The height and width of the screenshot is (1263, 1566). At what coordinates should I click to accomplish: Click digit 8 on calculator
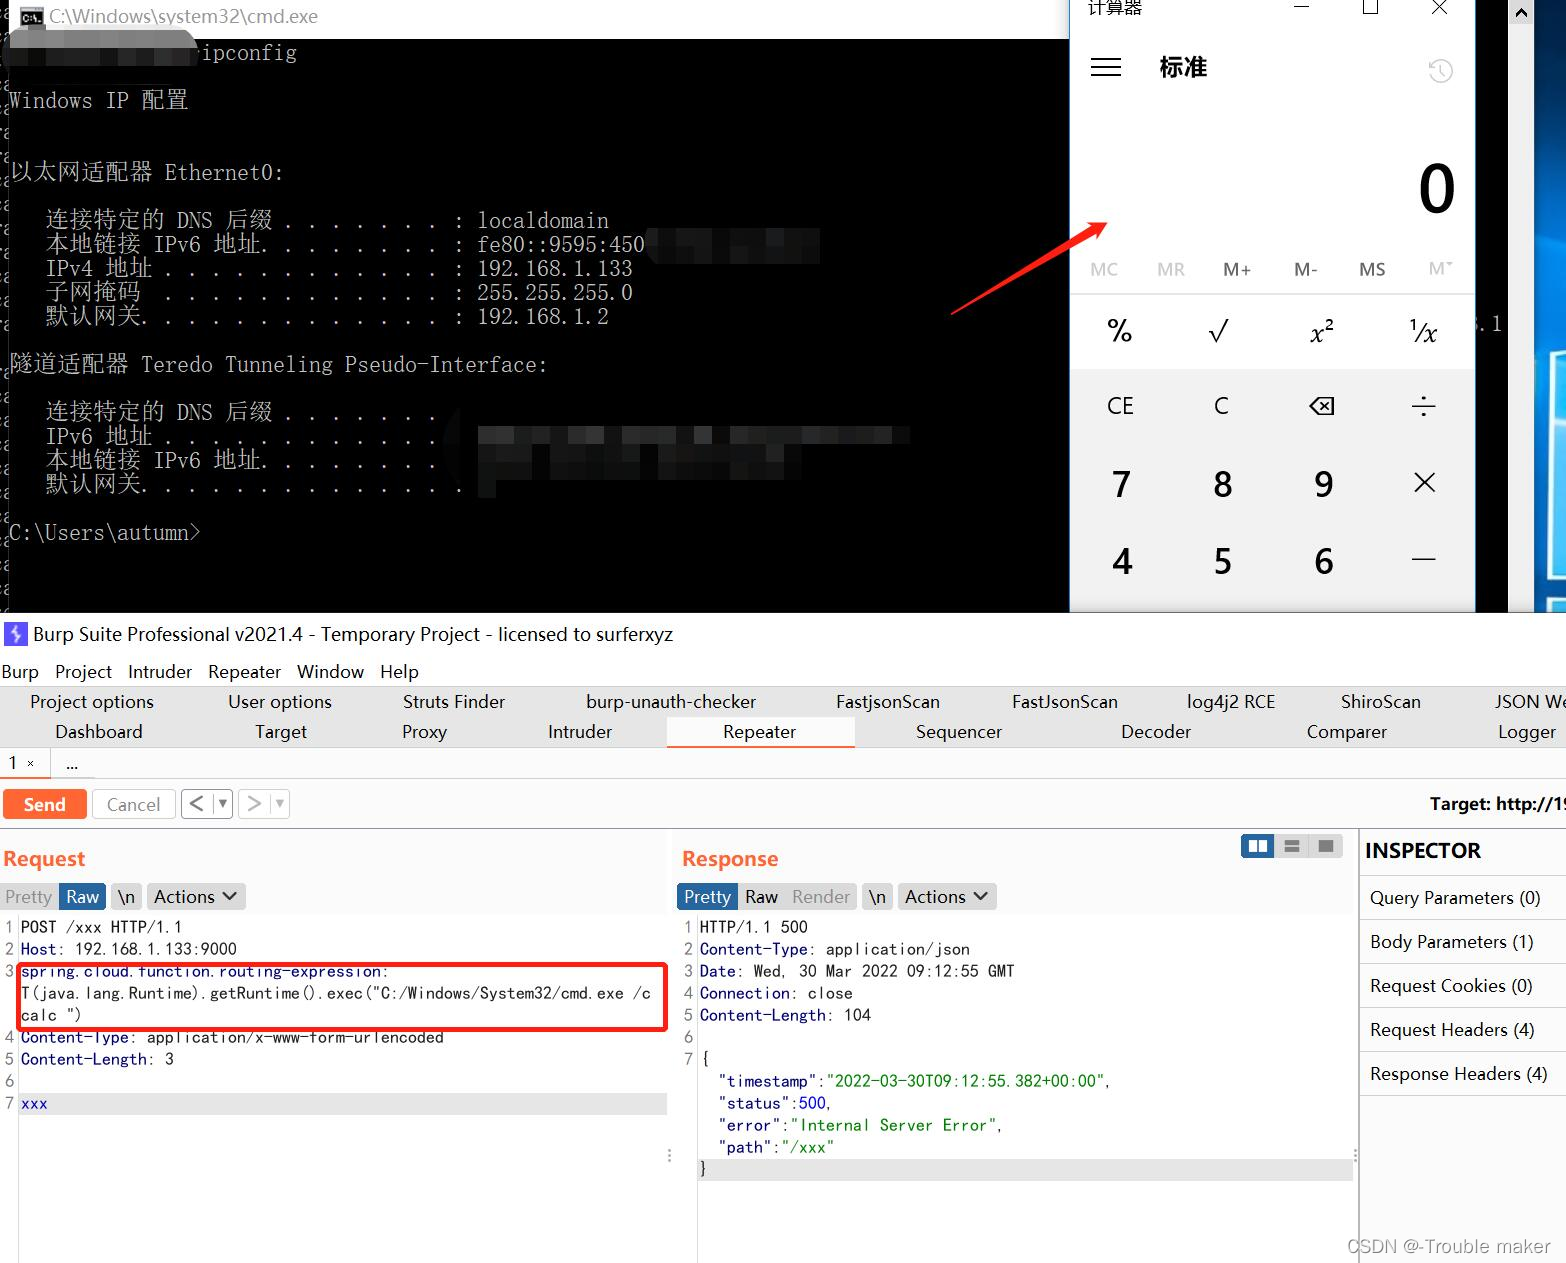pyautogui.click(x=1222, y=484)
